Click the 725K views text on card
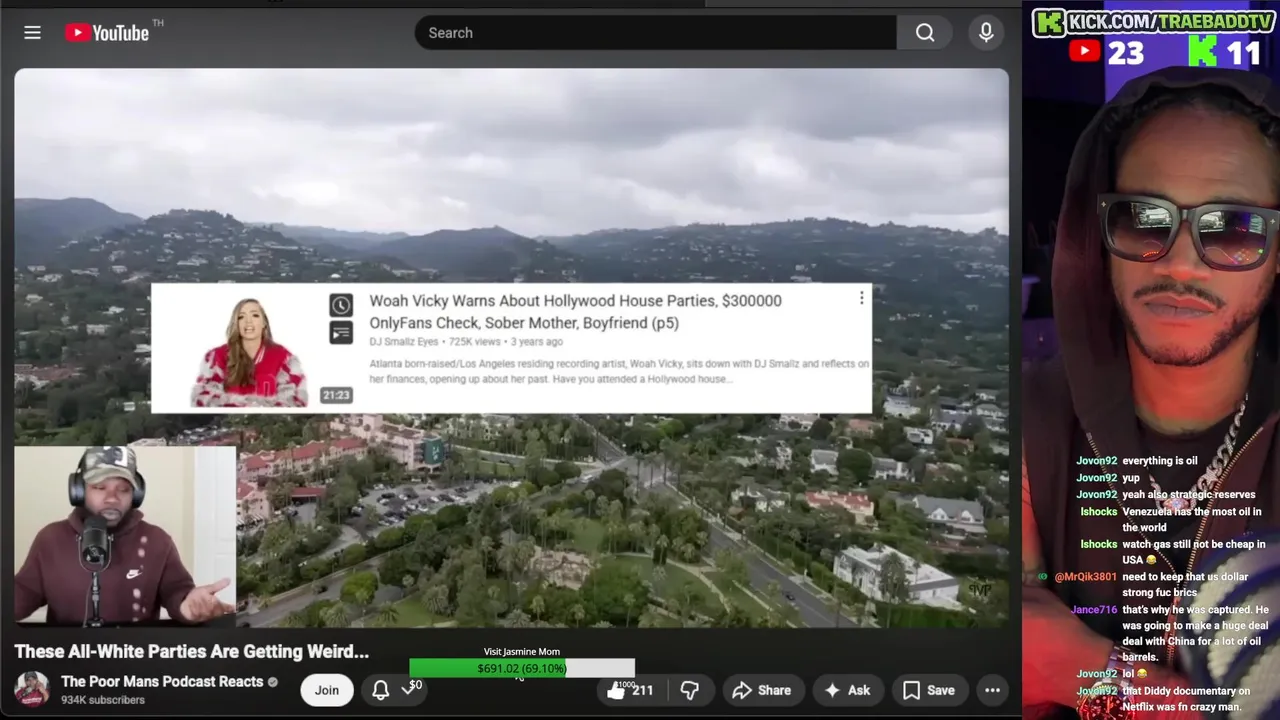1280x720 pixels. click(475, 342)
